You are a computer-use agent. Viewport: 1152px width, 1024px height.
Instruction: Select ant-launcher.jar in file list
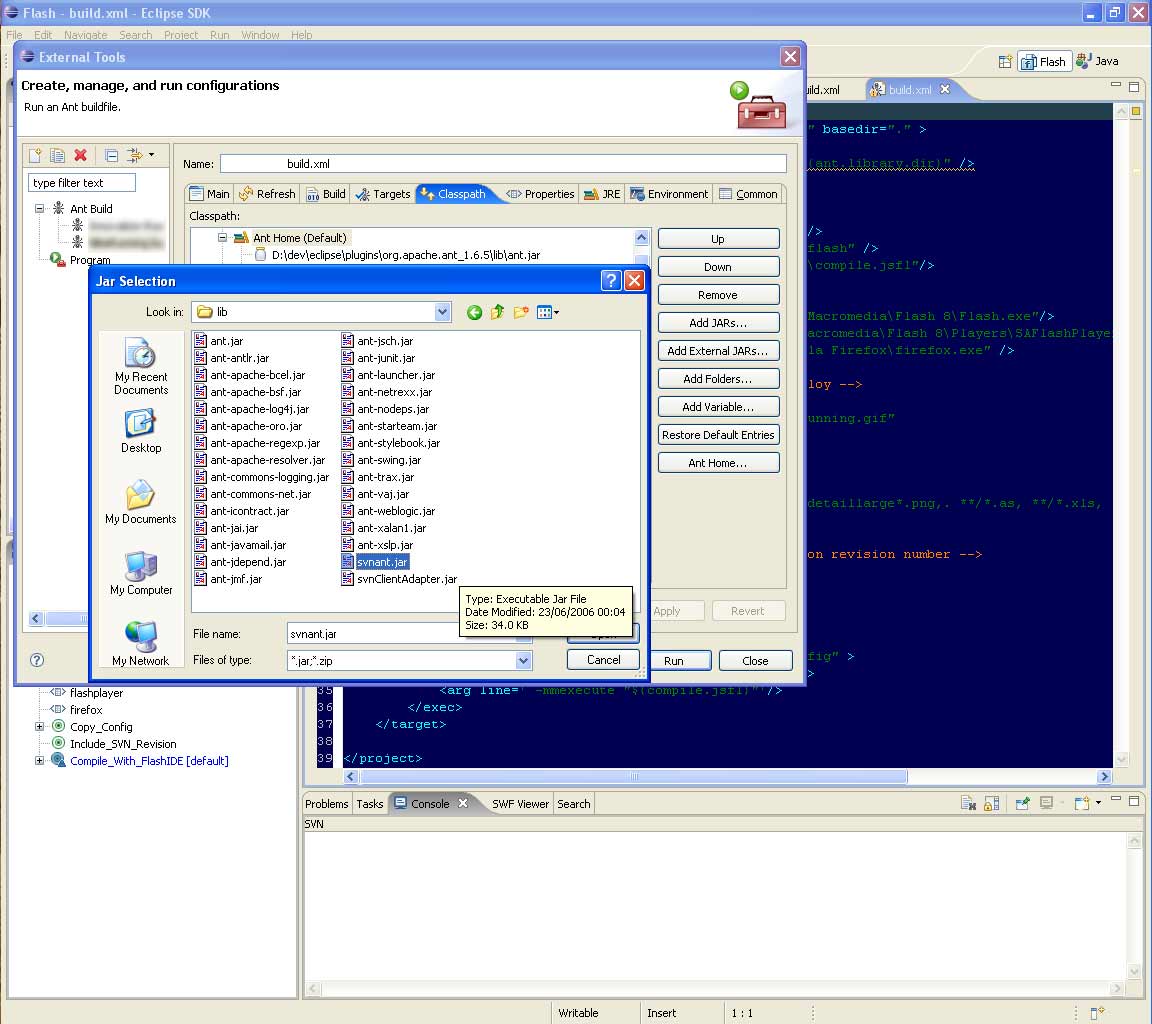[x=388, y=375]
